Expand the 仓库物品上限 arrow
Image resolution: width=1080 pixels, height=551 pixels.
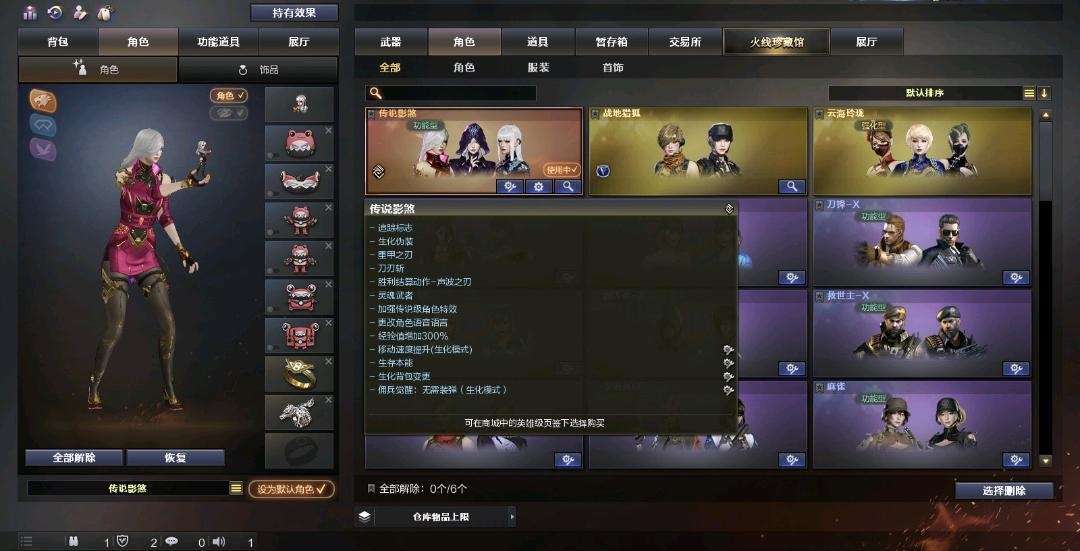pos(511,516)
